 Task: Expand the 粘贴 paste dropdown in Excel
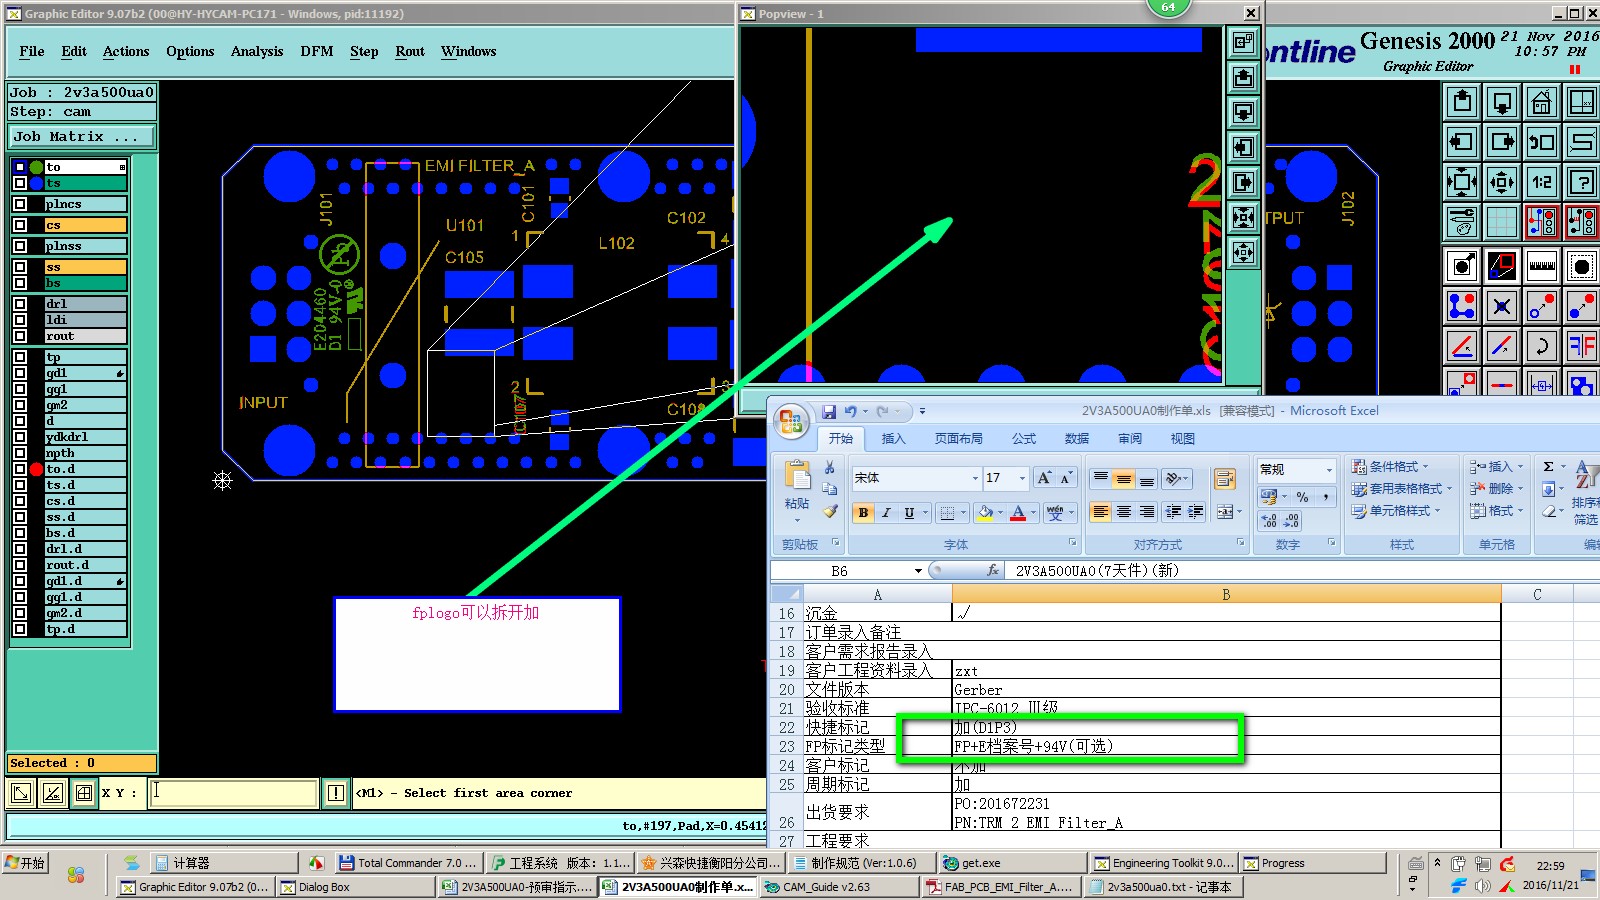pos(797,519)
